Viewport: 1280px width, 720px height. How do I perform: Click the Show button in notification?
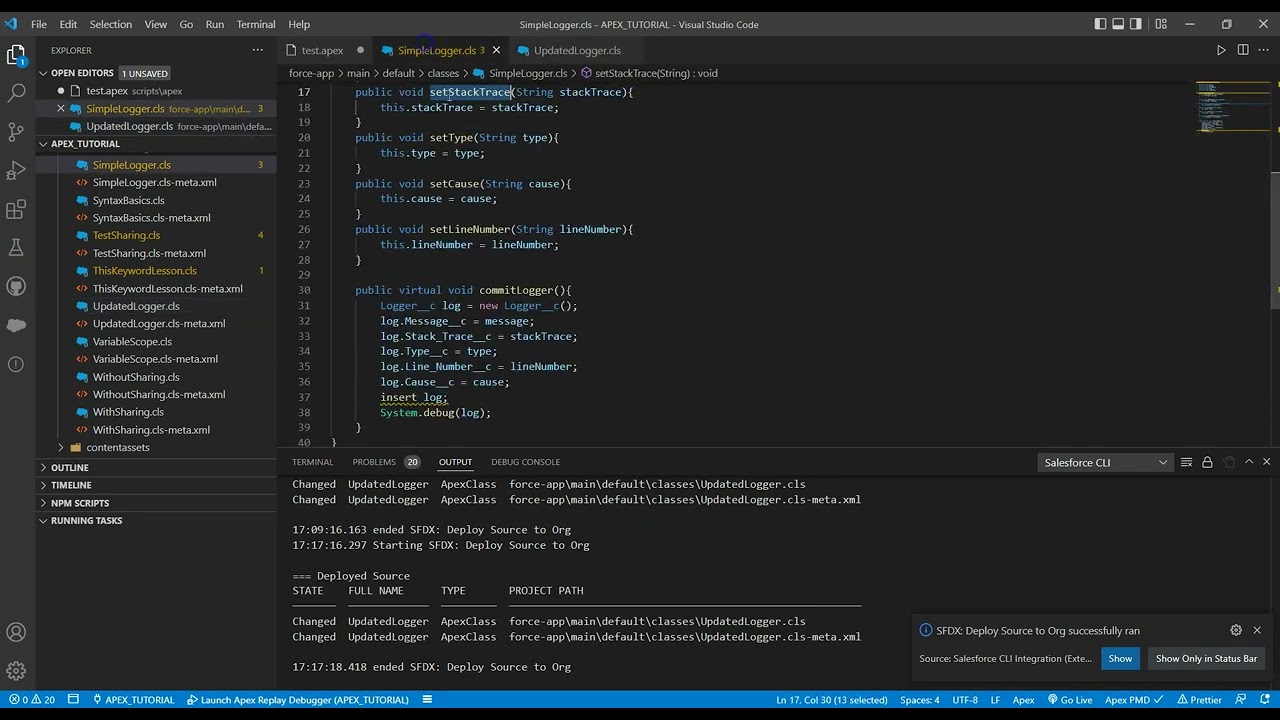click(1120, 658)
